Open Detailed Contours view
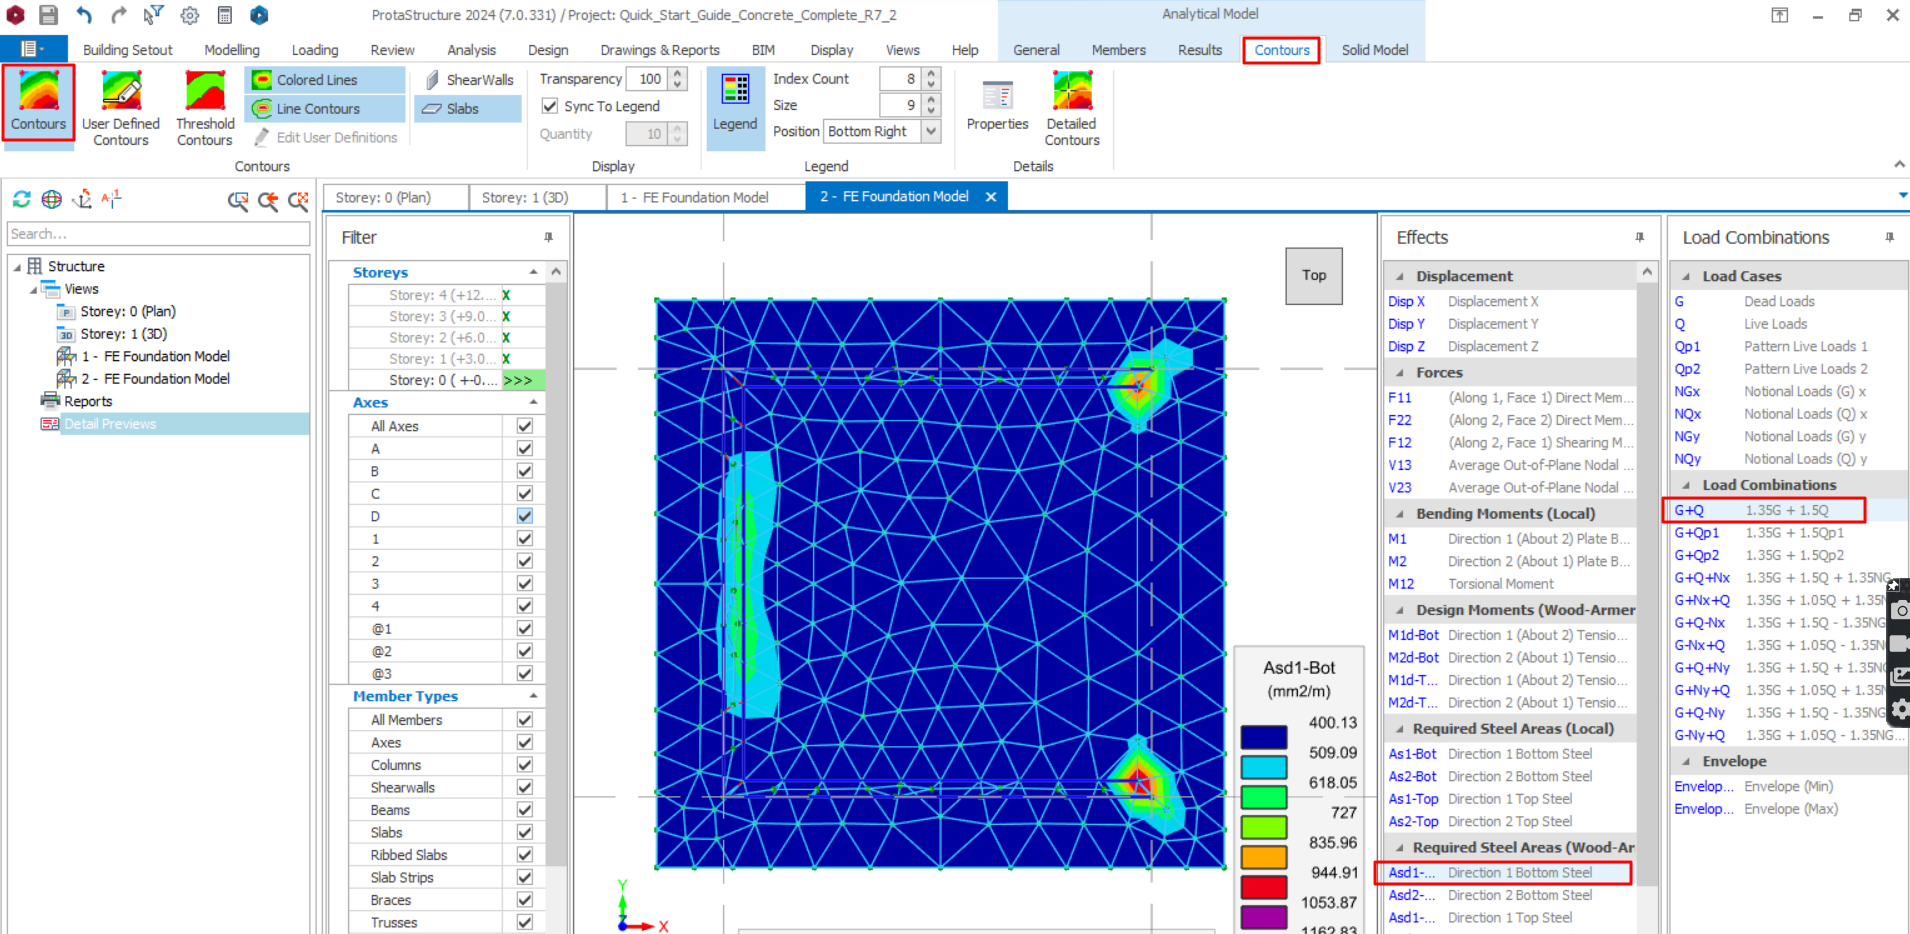The height and width of the screenshot is (934, 1910). click(x=1072, y=108)
